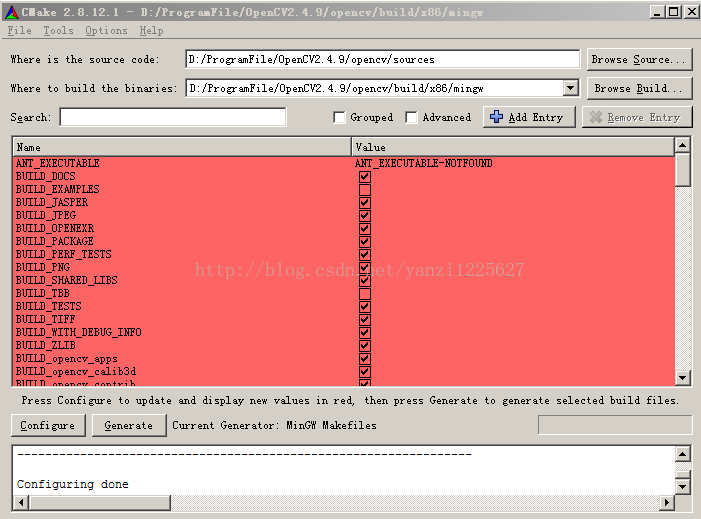Click the output log scroll left arrow
This screenshot has height=519, width=701.
(x=21, y=503)
